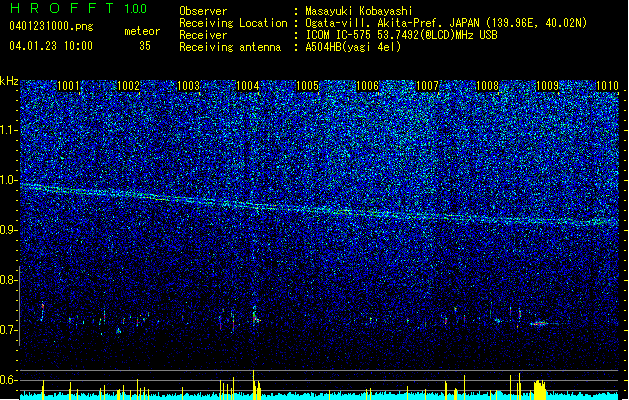
Task: Click the wide yellow intensity burst near 1009
Action: 540,390
